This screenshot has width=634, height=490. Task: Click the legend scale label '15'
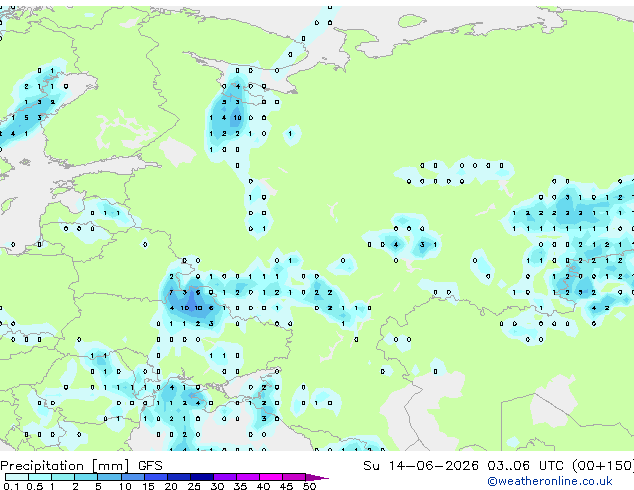pyautogui.click(x=148, y=486)
